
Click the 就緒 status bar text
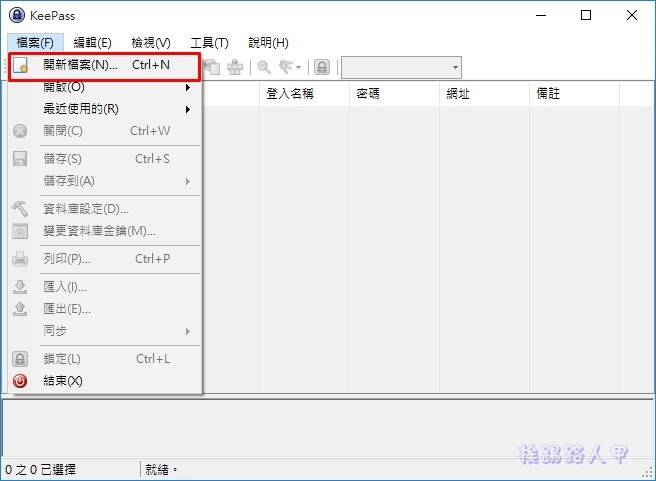click(x=161, y=470)
